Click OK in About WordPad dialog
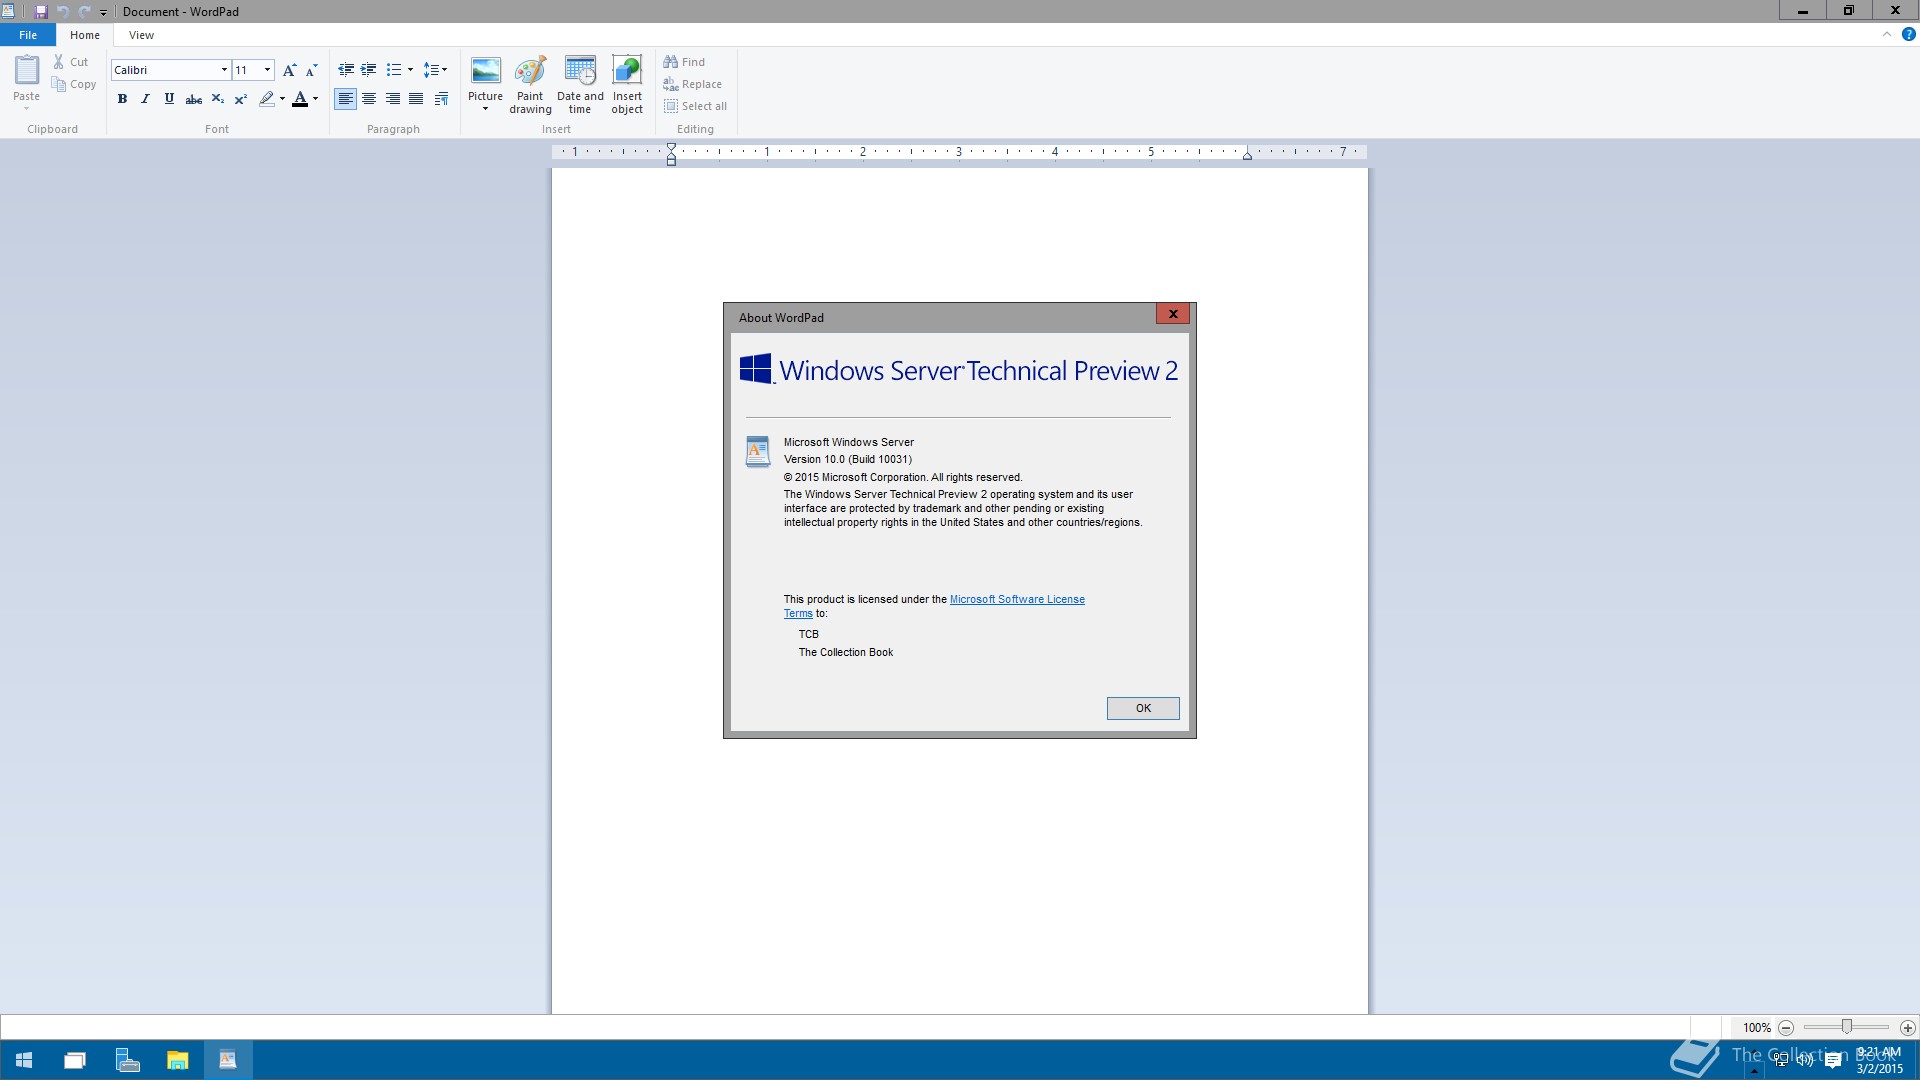Image resolution: width=1920 pixels, height=1080 pixels. (x=1143, y=708)
